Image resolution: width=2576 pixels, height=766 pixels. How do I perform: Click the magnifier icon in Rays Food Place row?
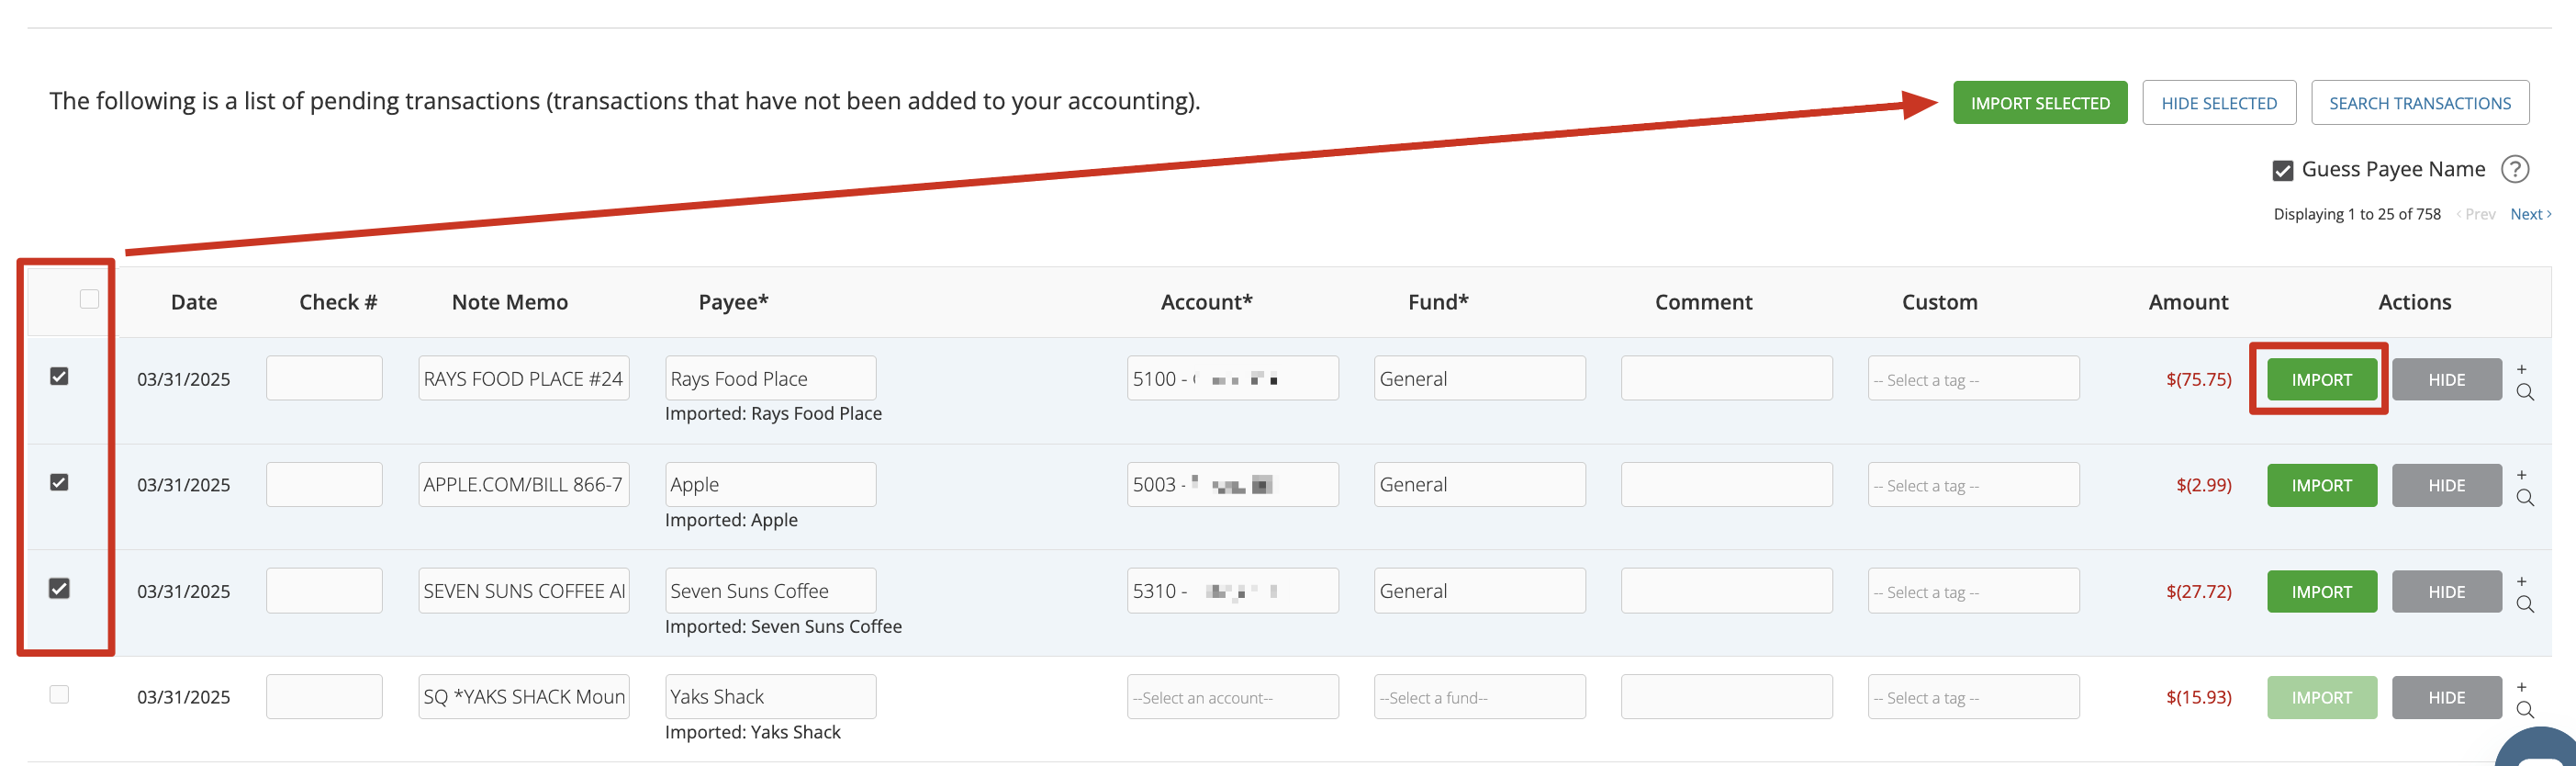pyautogui.click(x=2524, y=392)
